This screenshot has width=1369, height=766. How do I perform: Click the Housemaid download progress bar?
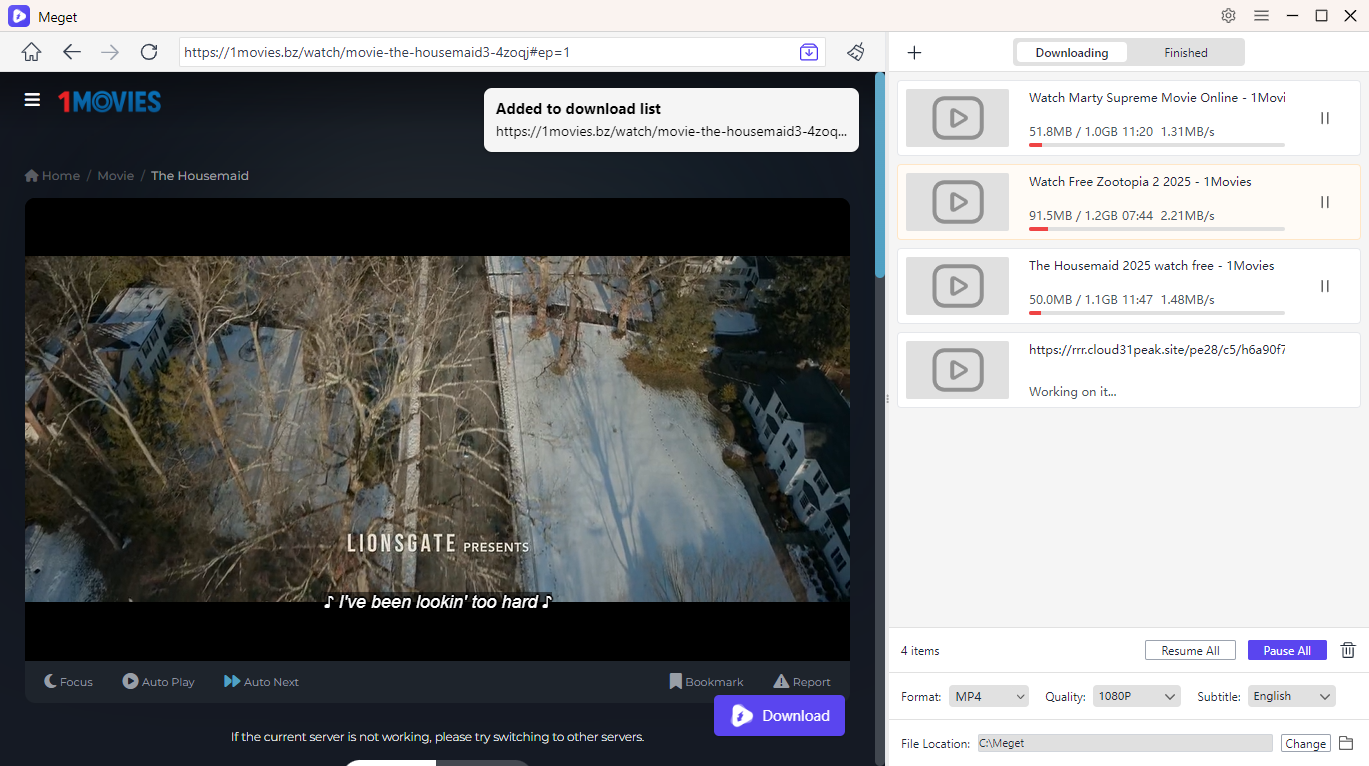(x=1156, y=312)
